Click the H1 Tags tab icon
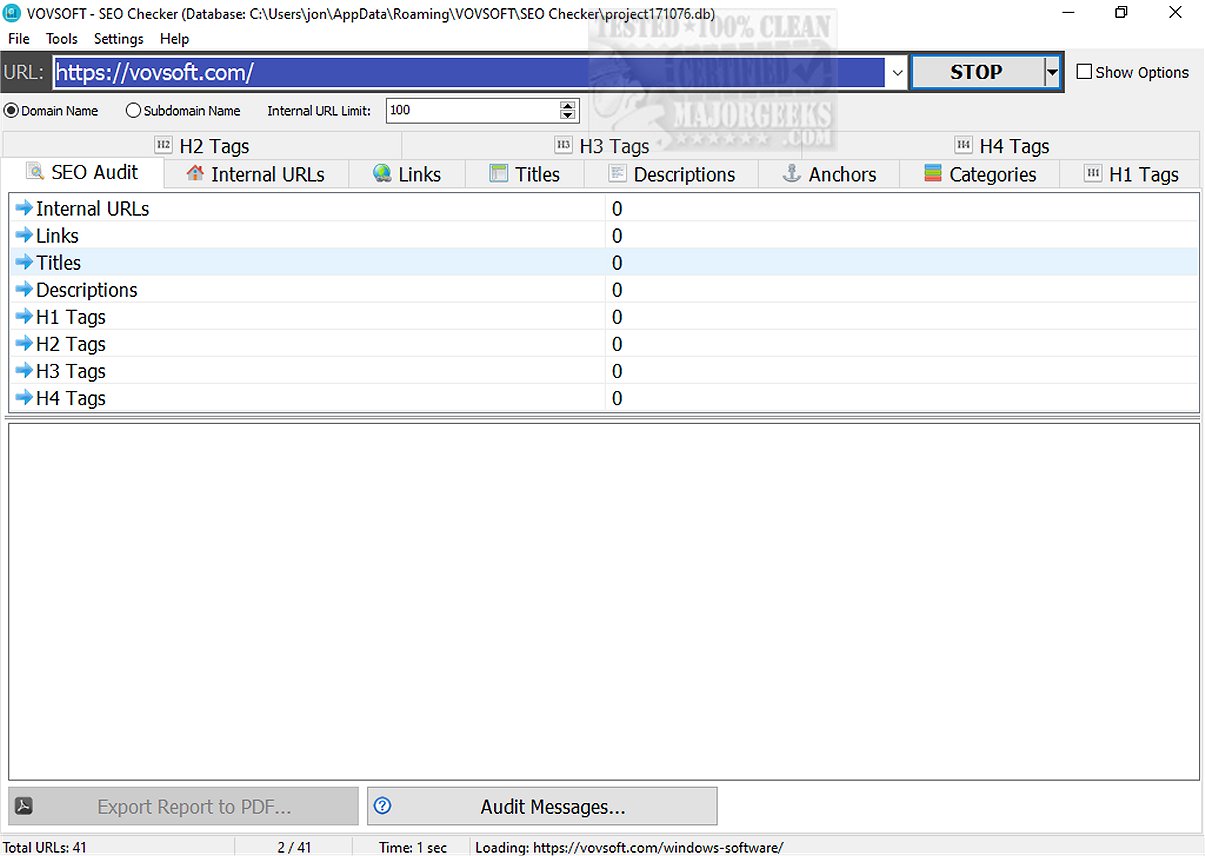This screenshot has width=1205, height=856. tap(1092, 174)
